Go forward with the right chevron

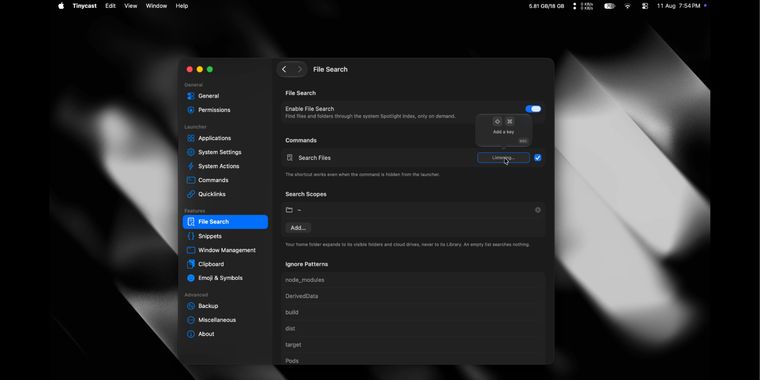[300, 69]
